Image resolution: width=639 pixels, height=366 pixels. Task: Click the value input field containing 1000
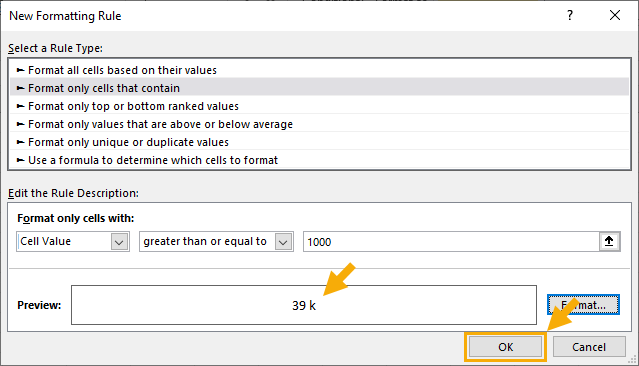451,242
